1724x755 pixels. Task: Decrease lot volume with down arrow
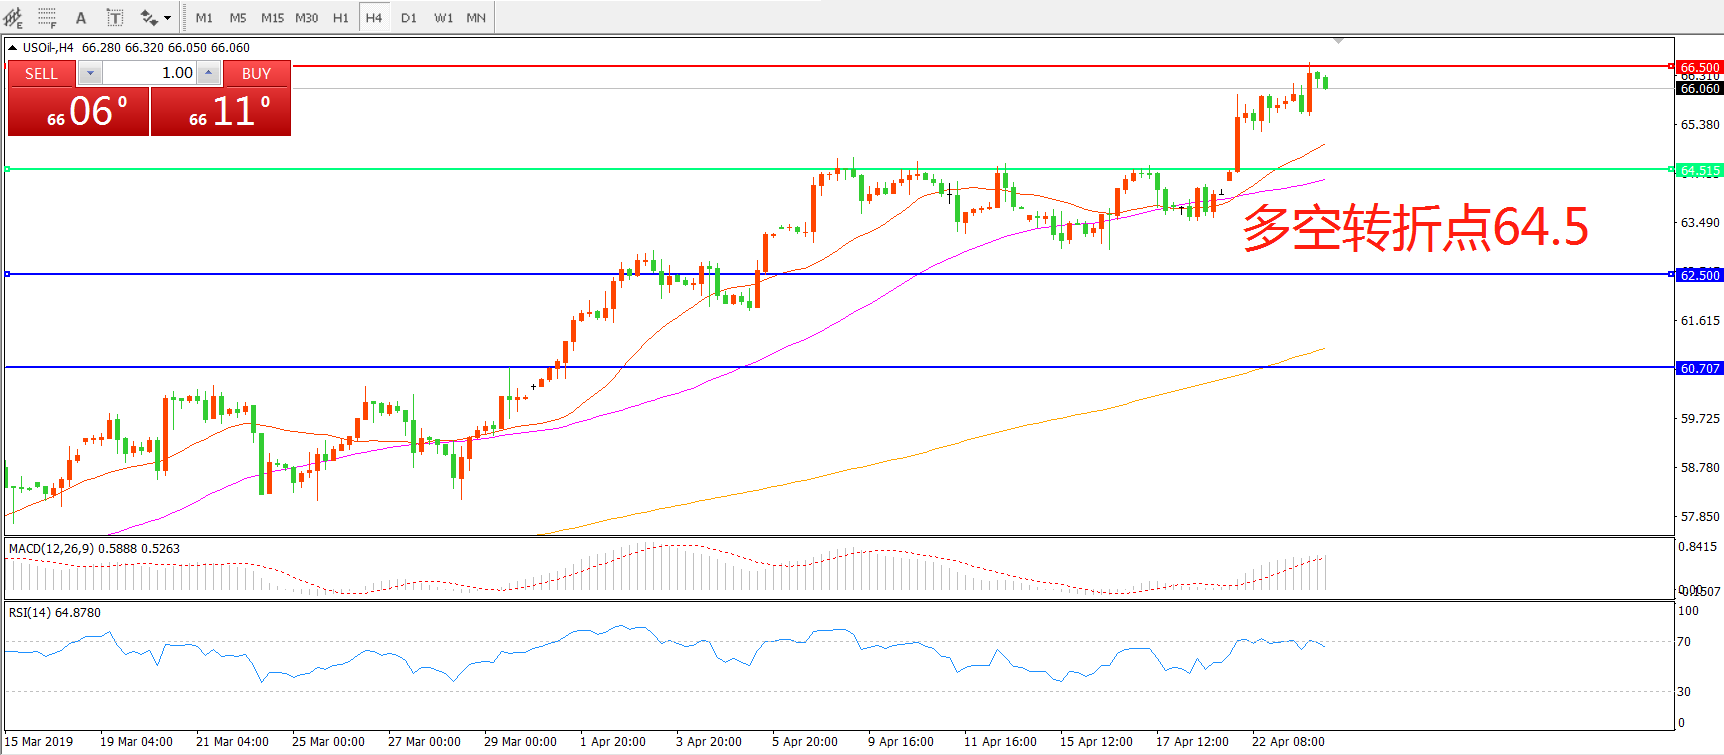click(90, 73)
